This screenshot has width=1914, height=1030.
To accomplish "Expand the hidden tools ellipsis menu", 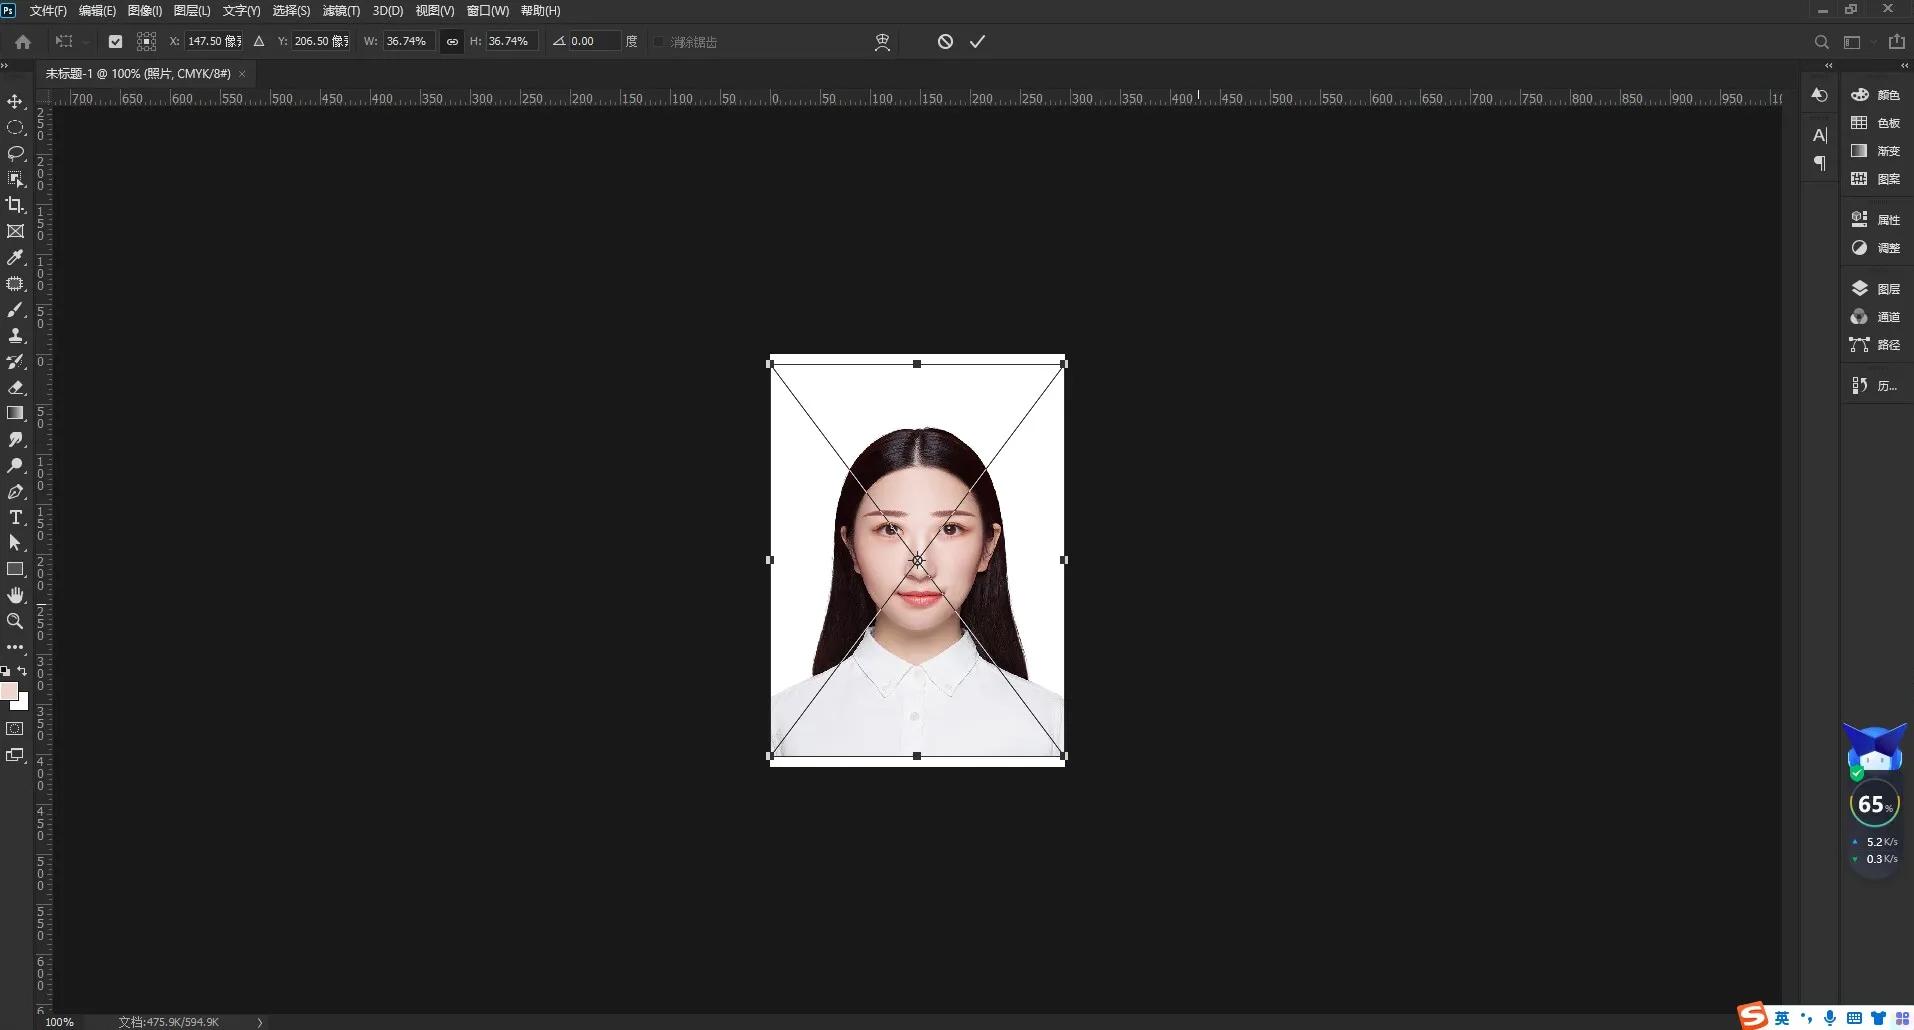I will (16, 647).
